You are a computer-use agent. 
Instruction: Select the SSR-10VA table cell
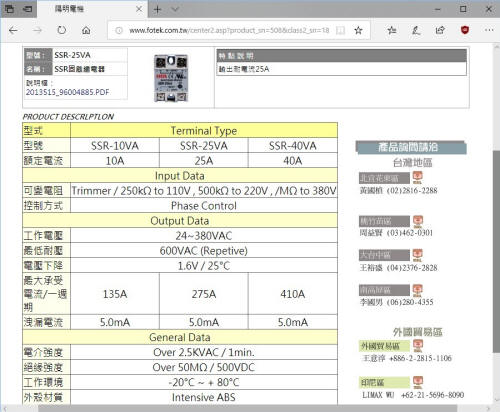click(x=115, y=145)
